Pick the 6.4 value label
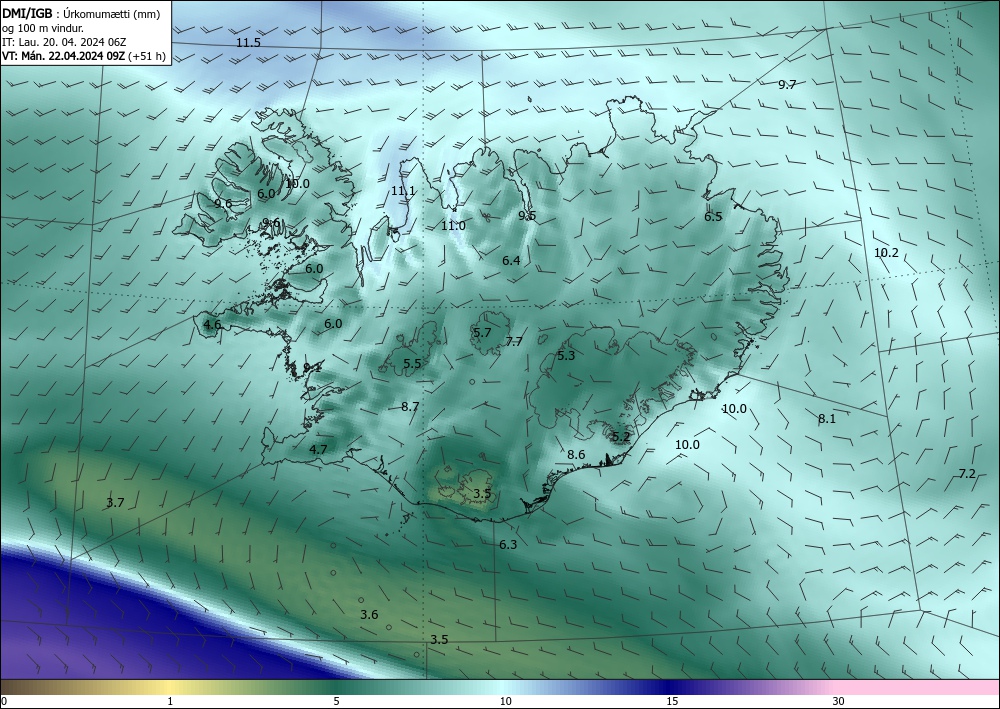The width and height of the screenshot is (1000, 709). pyautogui.click(x=511, y=260)
